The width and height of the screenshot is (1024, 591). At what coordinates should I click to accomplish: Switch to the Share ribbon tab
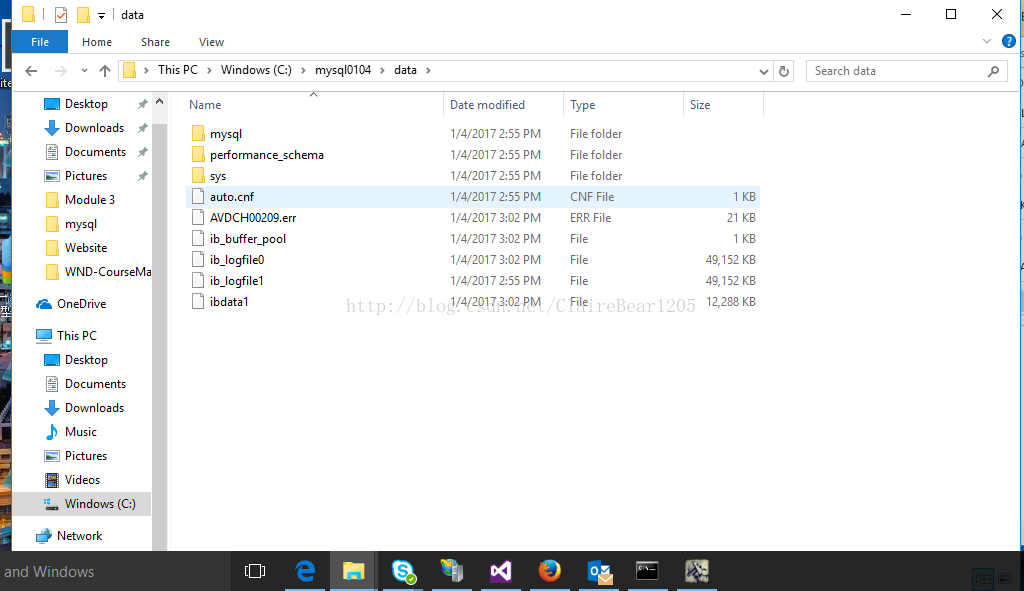pyautogui.click(x=155, y=42)
